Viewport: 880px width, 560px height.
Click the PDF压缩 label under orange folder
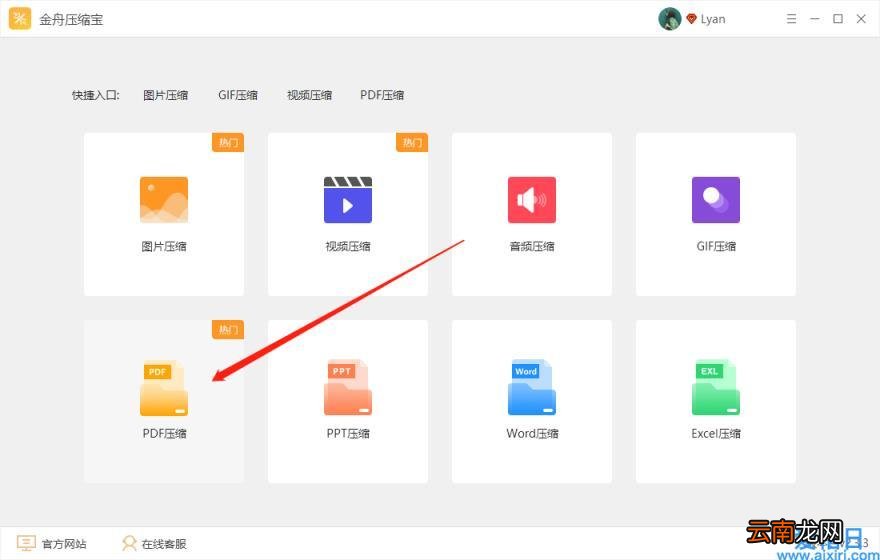click(x=164, y=434)
